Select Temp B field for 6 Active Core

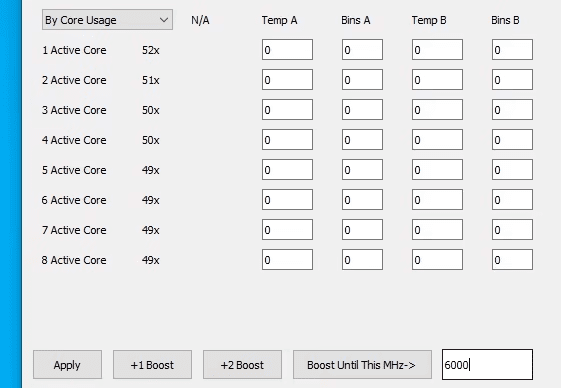click(437, 200)
